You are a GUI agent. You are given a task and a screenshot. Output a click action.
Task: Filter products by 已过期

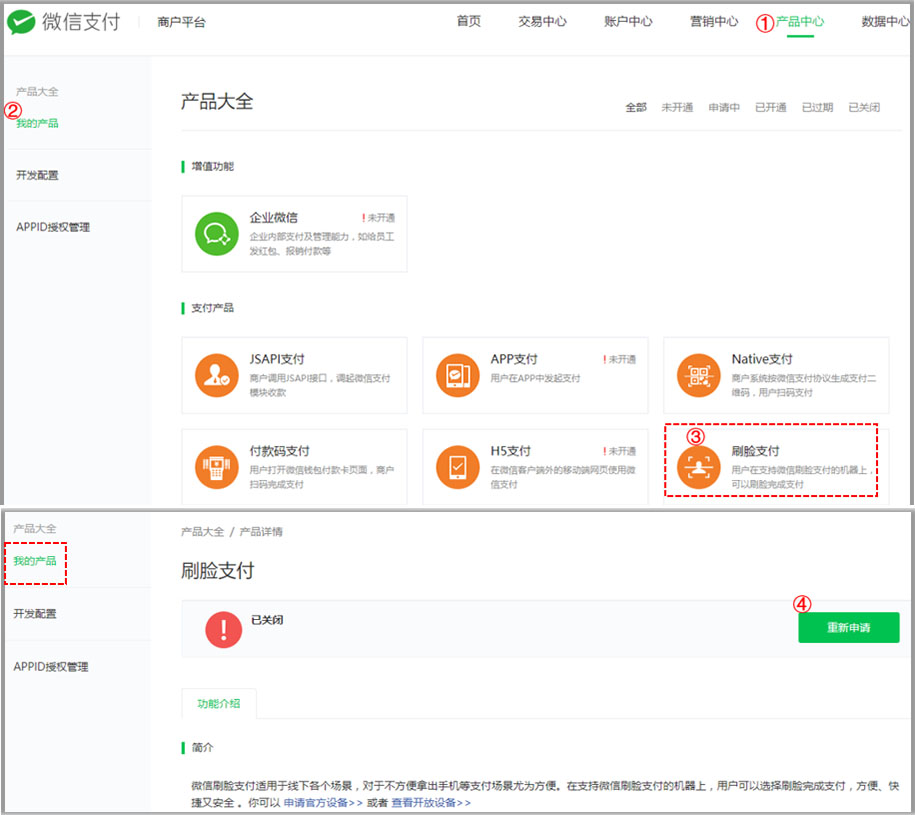(x=818, y=107)
